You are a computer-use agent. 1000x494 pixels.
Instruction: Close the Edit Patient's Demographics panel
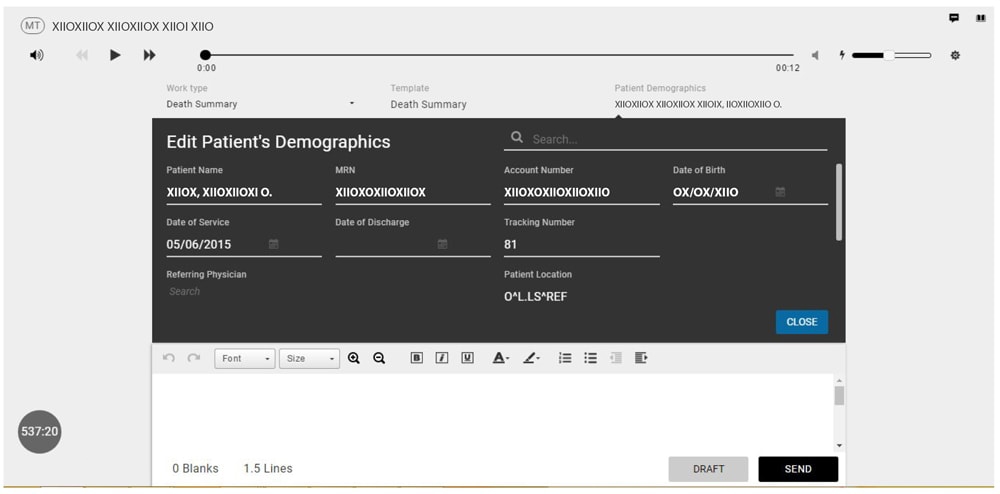[x=802, y=322]
